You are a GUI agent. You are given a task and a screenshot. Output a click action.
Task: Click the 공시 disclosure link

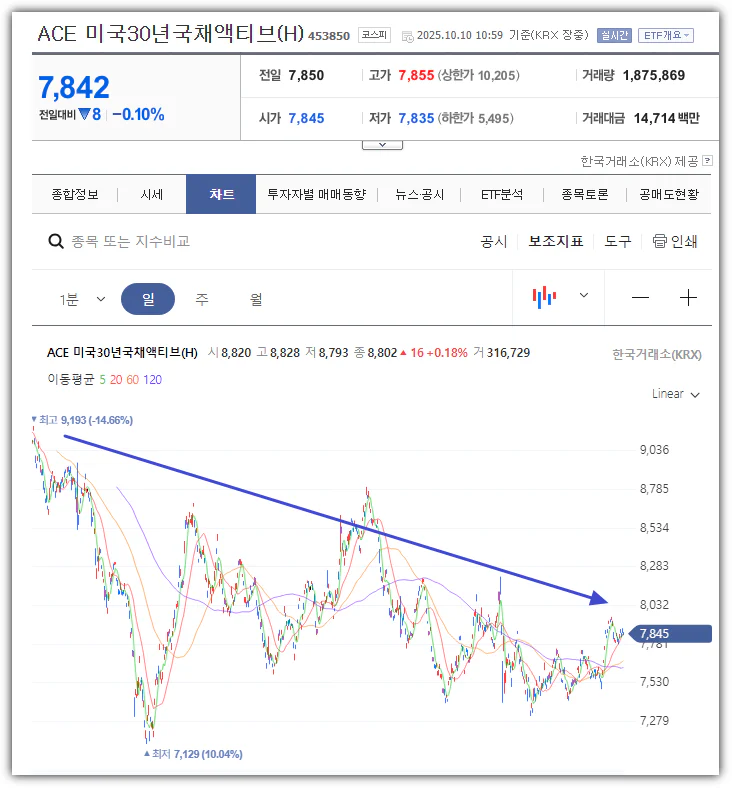coord(494,241)
